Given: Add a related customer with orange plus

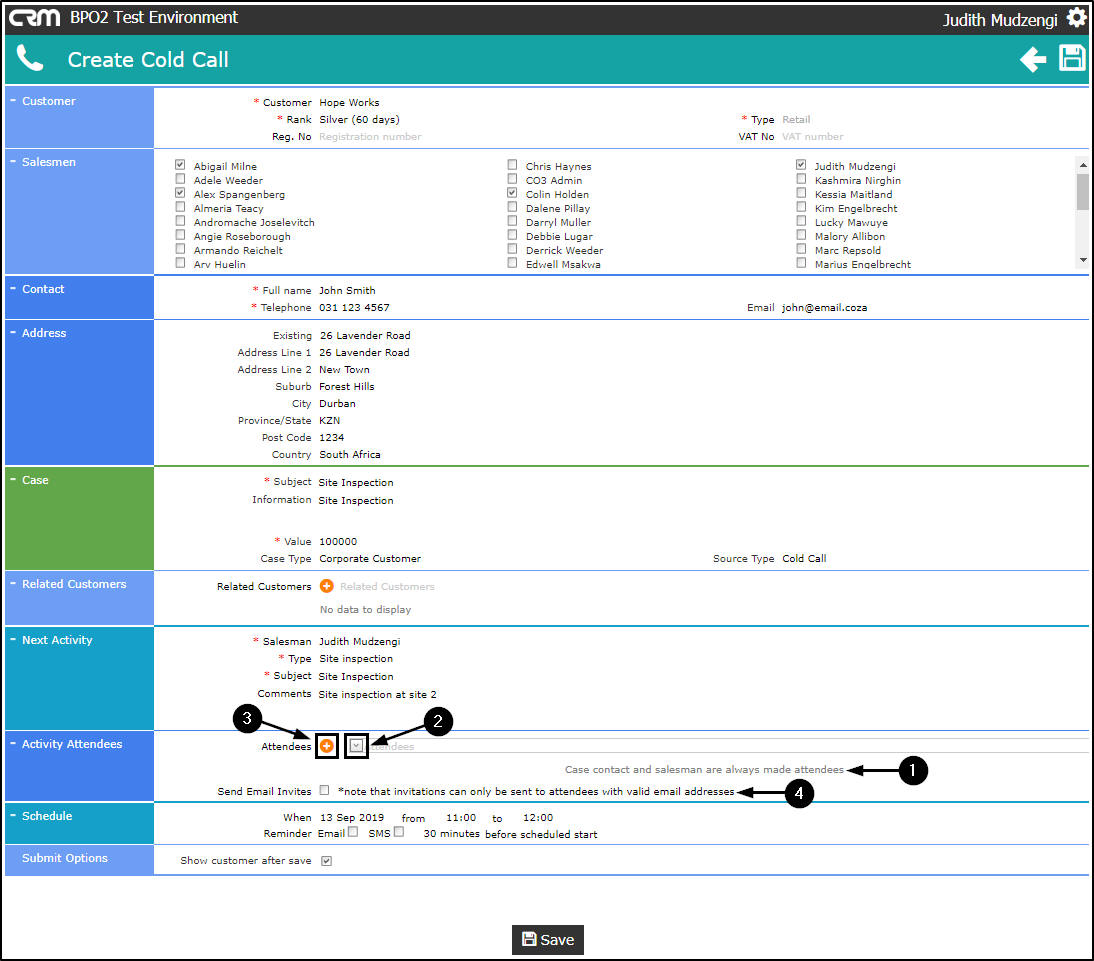Looking at the screenshot, I should (327, 586).
